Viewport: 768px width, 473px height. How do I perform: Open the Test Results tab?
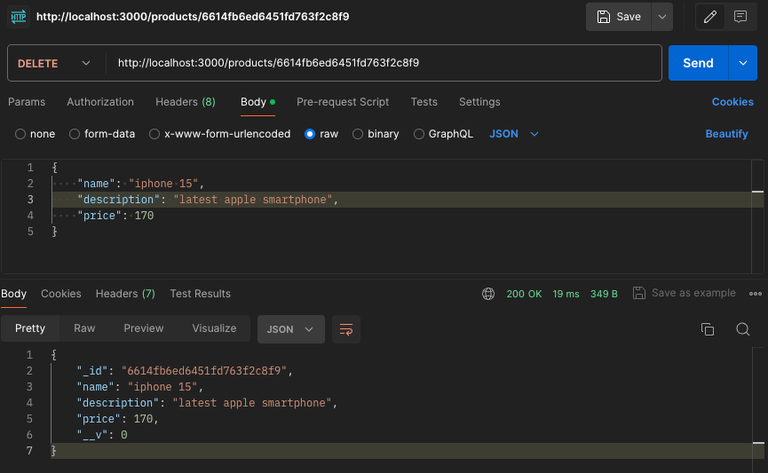pyautogui.click(x=200, y=294)
